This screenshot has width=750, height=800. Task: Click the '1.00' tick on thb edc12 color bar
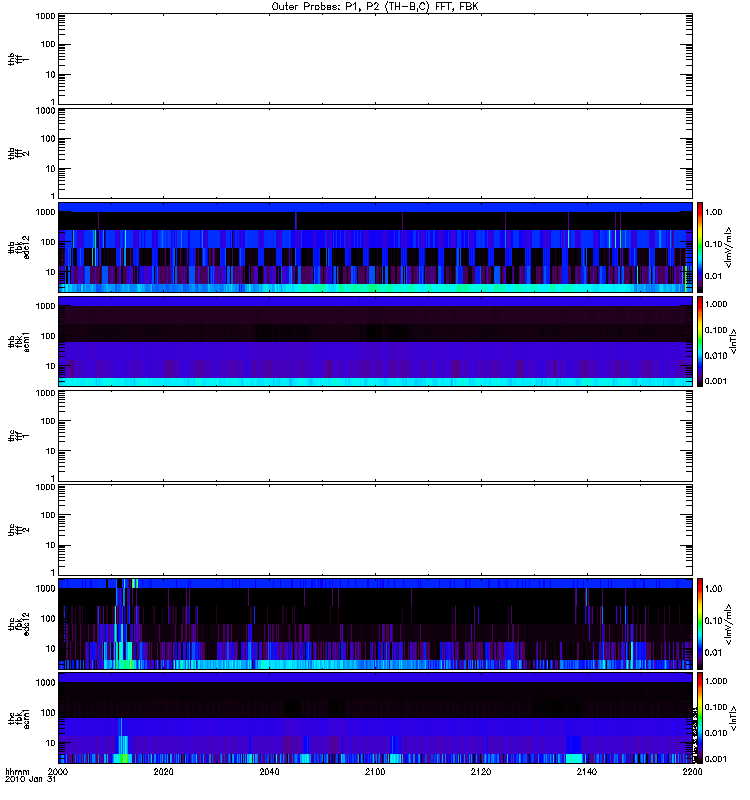click(x=713, y=212)
